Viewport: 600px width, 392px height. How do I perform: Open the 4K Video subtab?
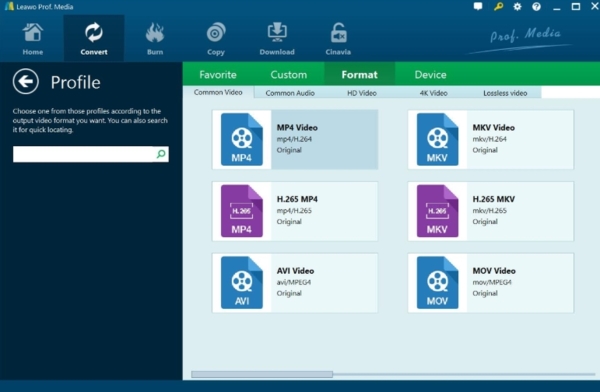[434, 93]
